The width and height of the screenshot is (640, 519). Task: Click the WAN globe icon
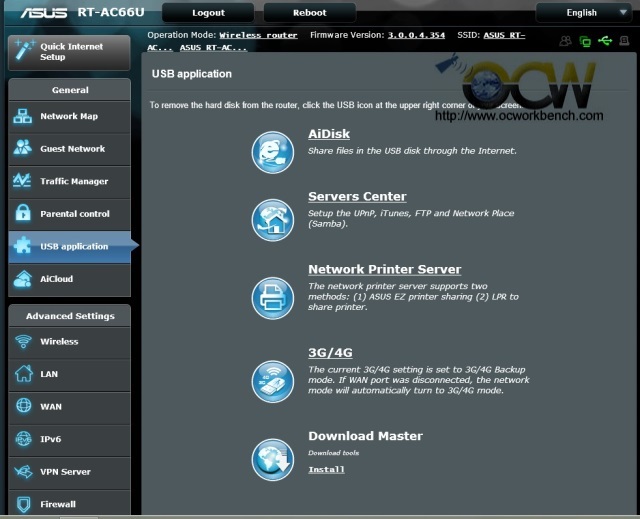(23, 406)
